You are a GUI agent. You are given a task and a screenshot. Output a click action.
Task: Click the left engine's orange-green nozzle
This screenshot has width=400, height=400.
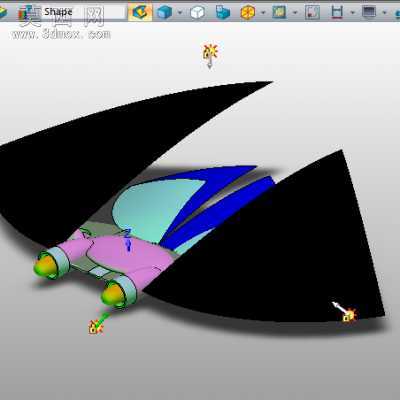pos(46,266)
